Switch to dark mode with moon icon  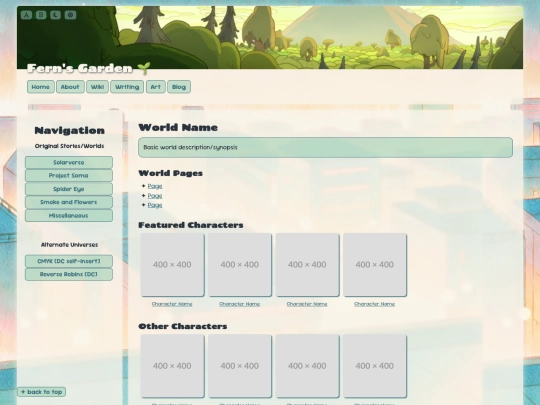55,15
